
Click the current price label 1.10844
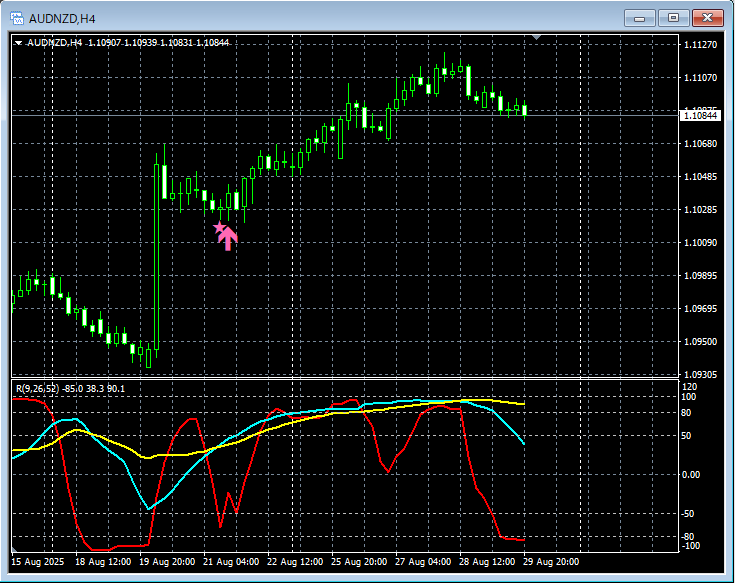click(x=700, y=116)
